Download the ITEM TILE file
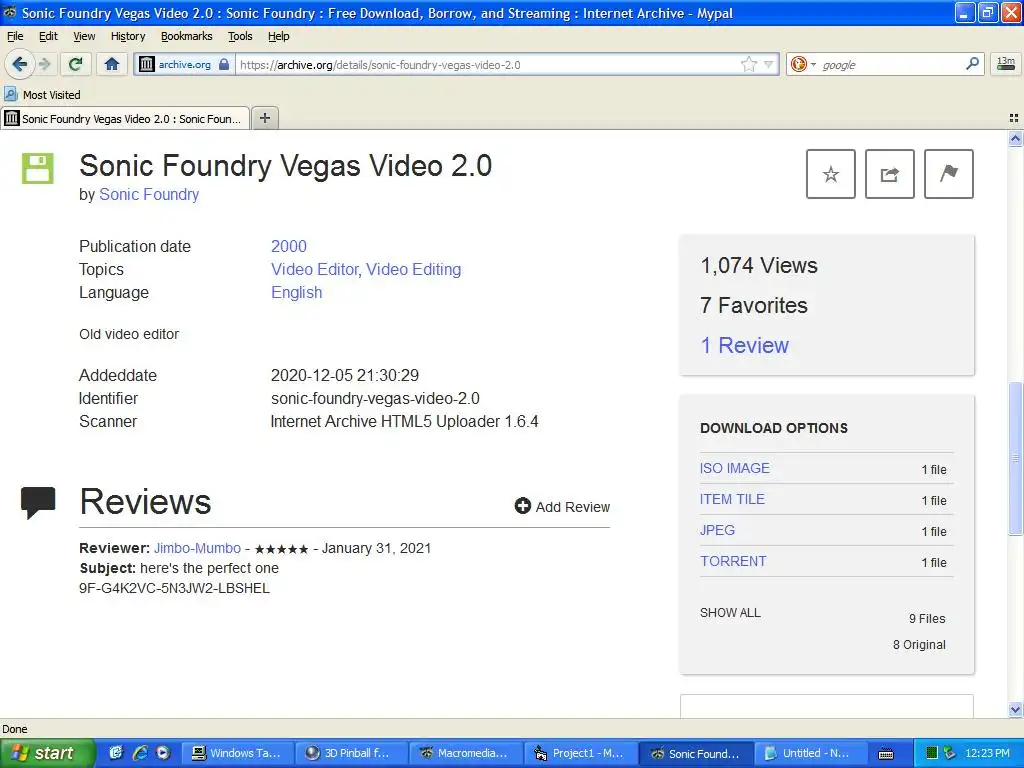 coord(732,499)
